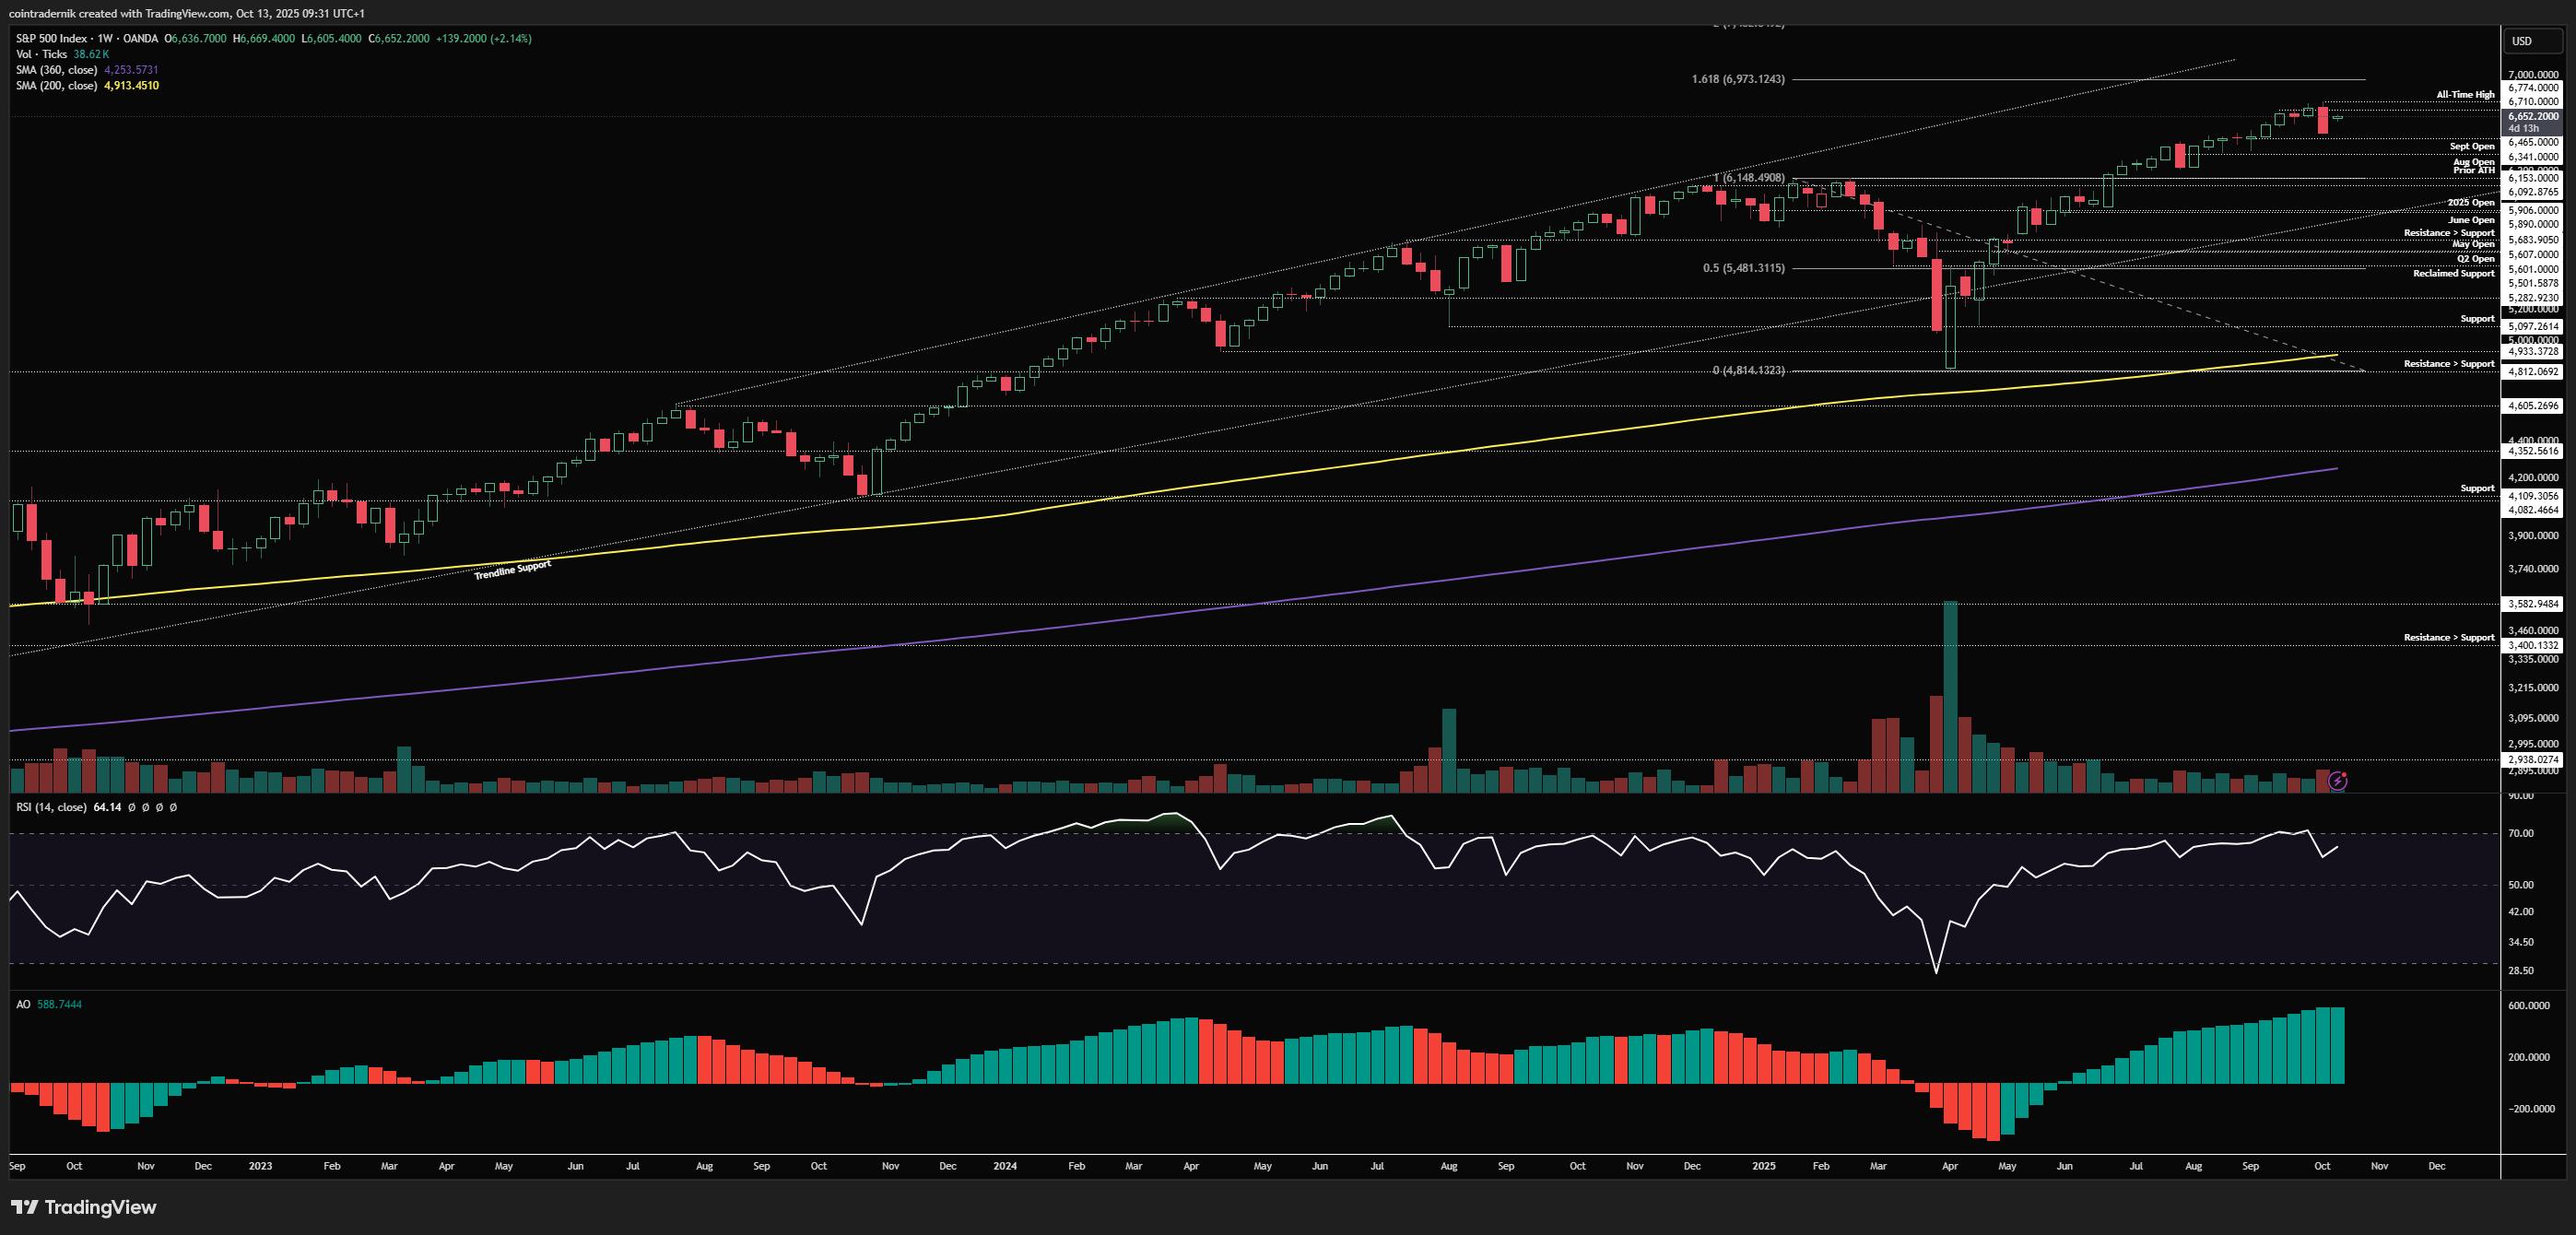
Task: Click the current price label 6,652.2000
Action: pyautogui.click(x=2533, y=116)
